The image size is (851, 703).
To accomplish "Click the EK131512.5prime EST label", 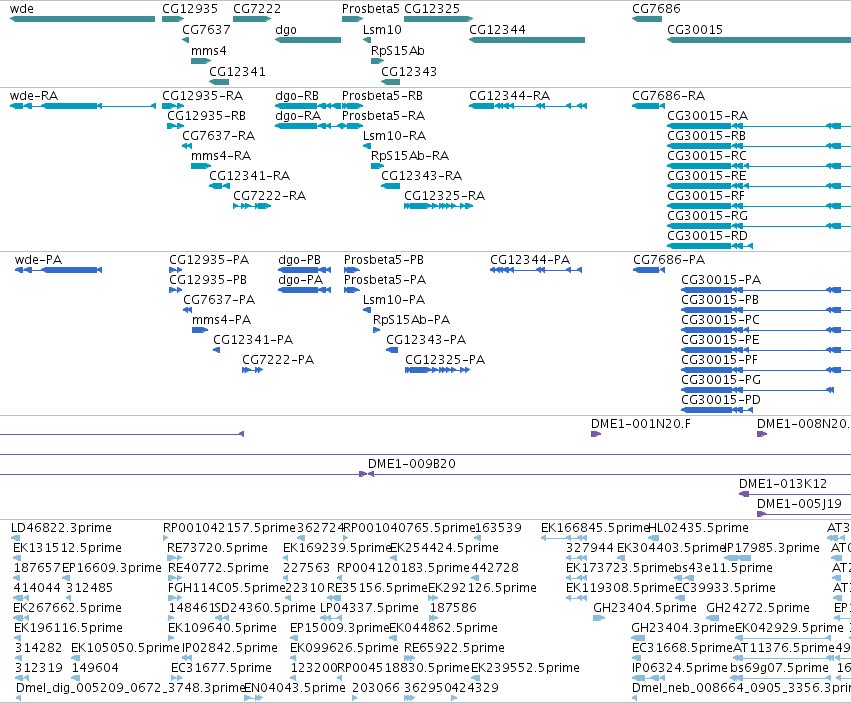I will pyautogui.click(x=68, y=548).
